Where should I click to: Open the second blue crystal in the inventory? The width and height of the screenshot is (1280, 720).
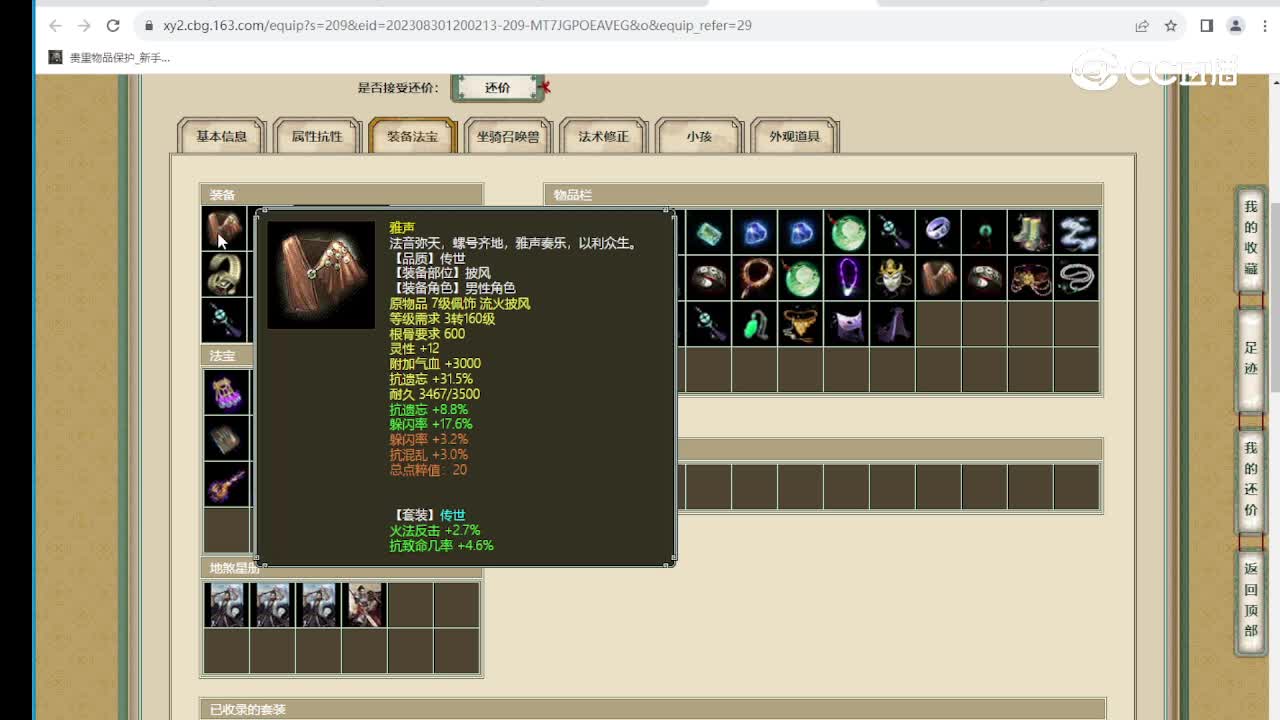(801, 232)
